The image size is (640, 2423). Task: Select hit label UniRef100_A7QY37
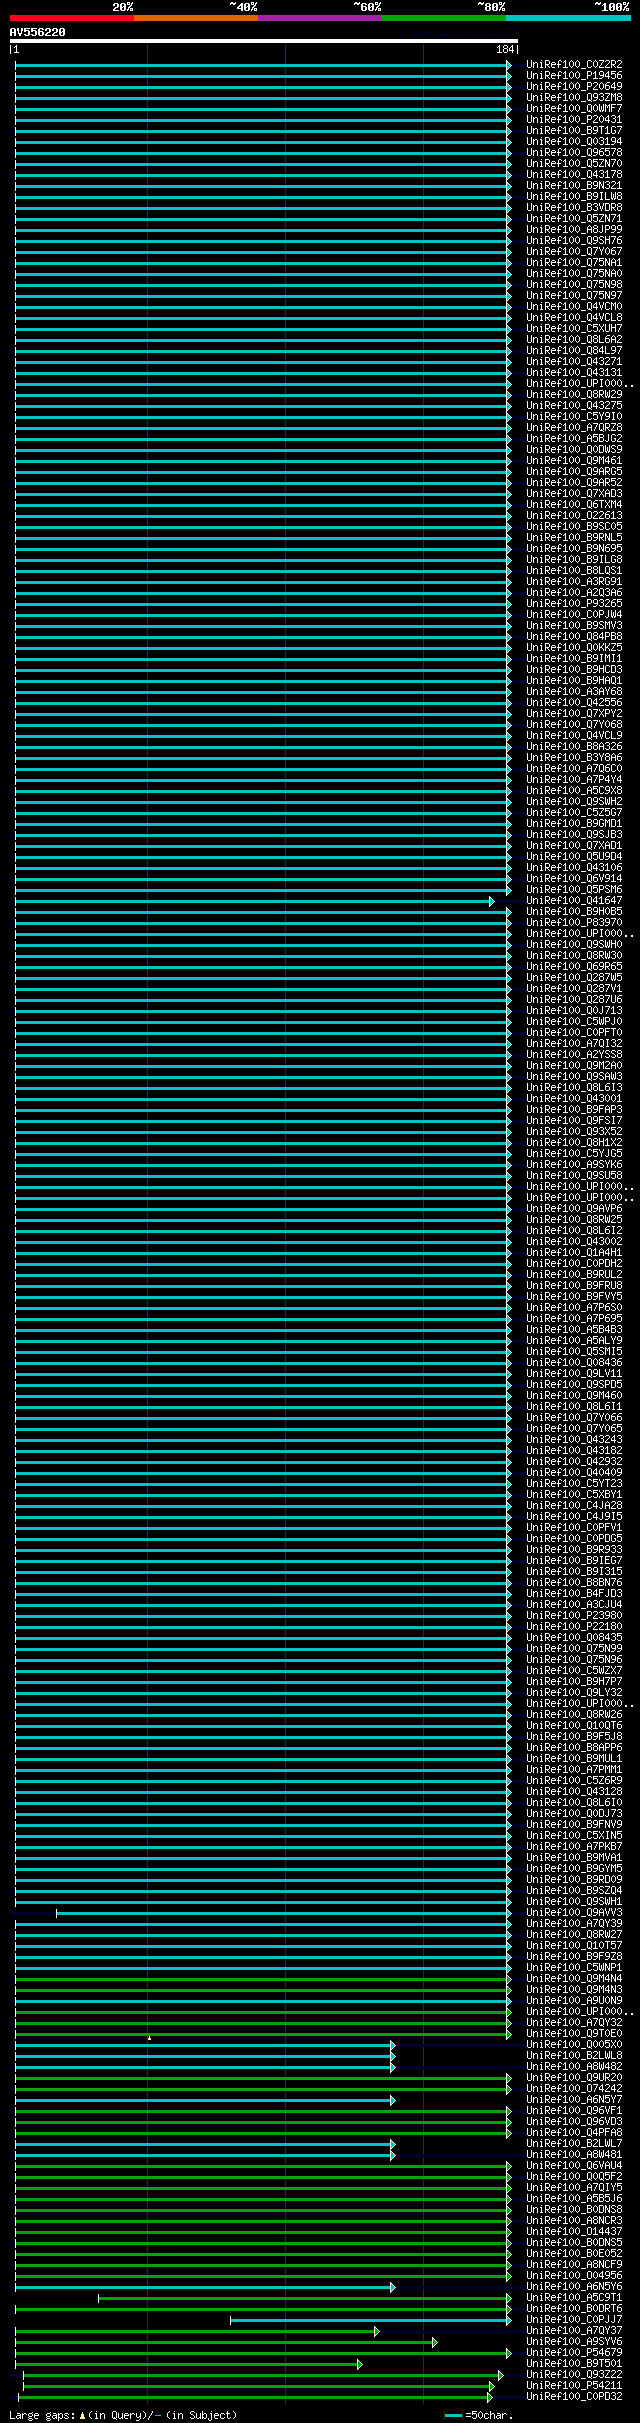point(574,2331)
